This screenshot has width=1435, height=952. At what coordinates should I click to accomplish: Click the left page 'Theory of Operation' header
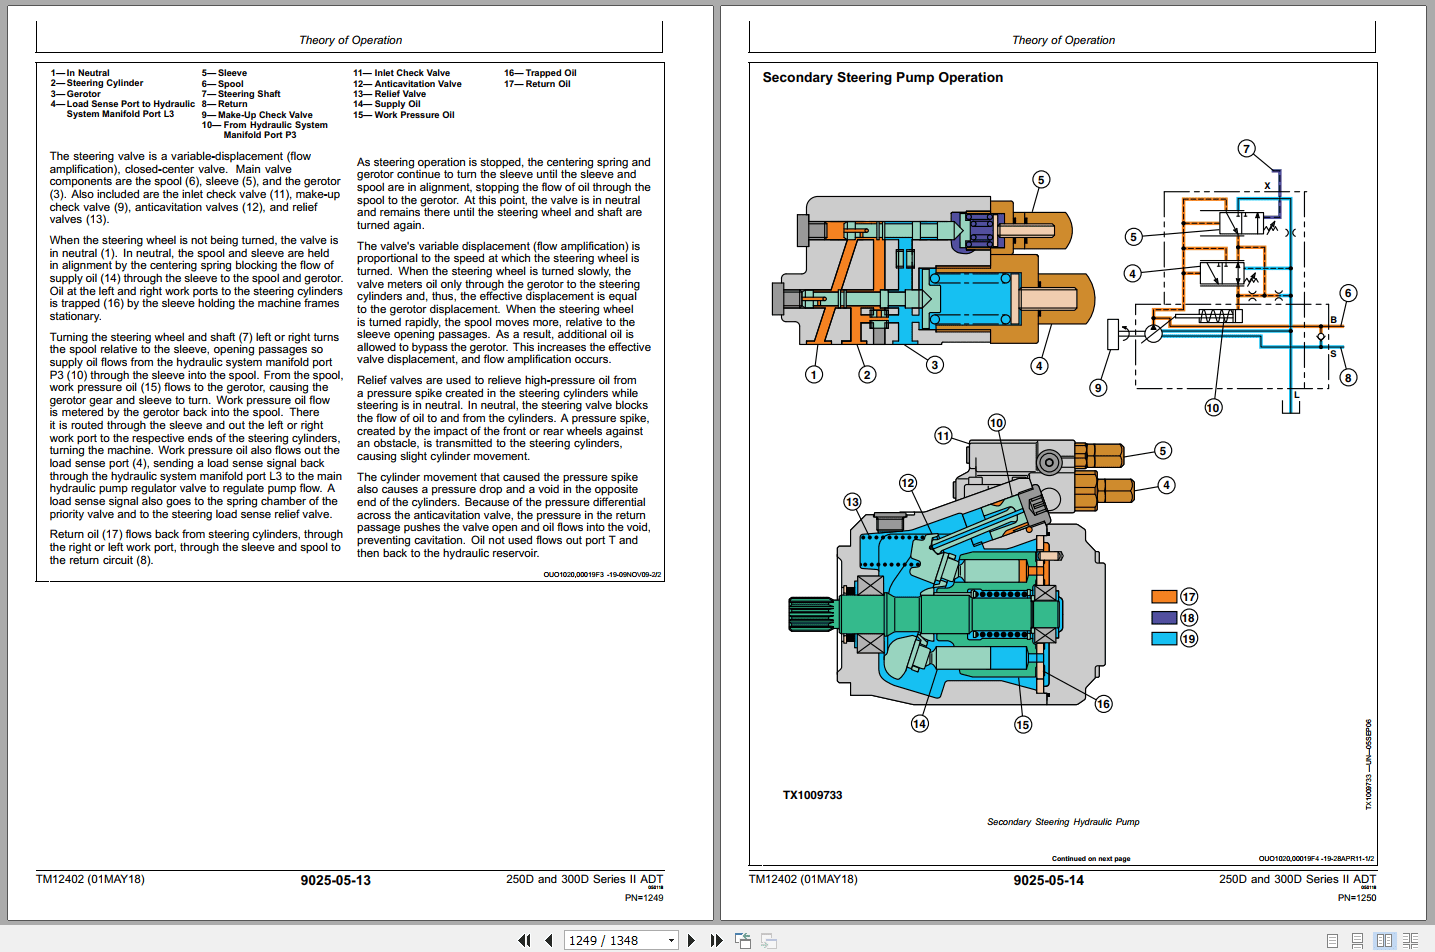pos(350,40)
